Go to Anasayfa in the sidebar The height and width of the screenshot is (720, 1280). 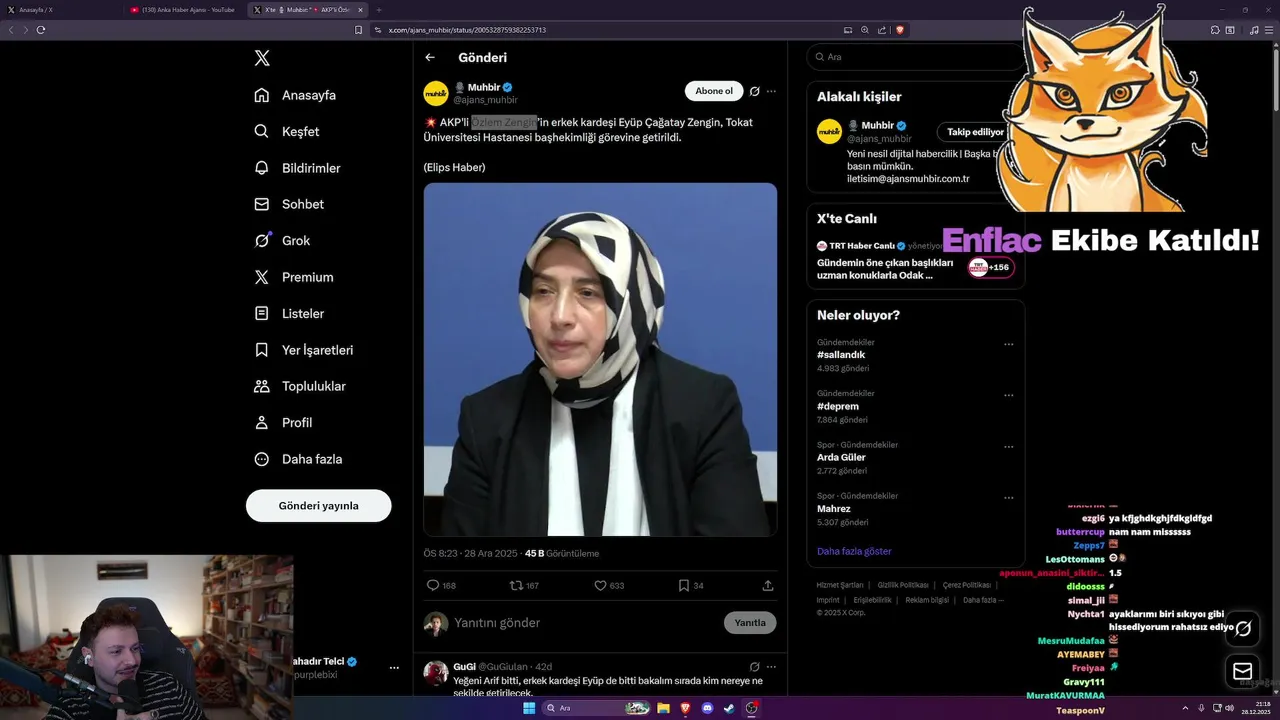click(295, 95)
